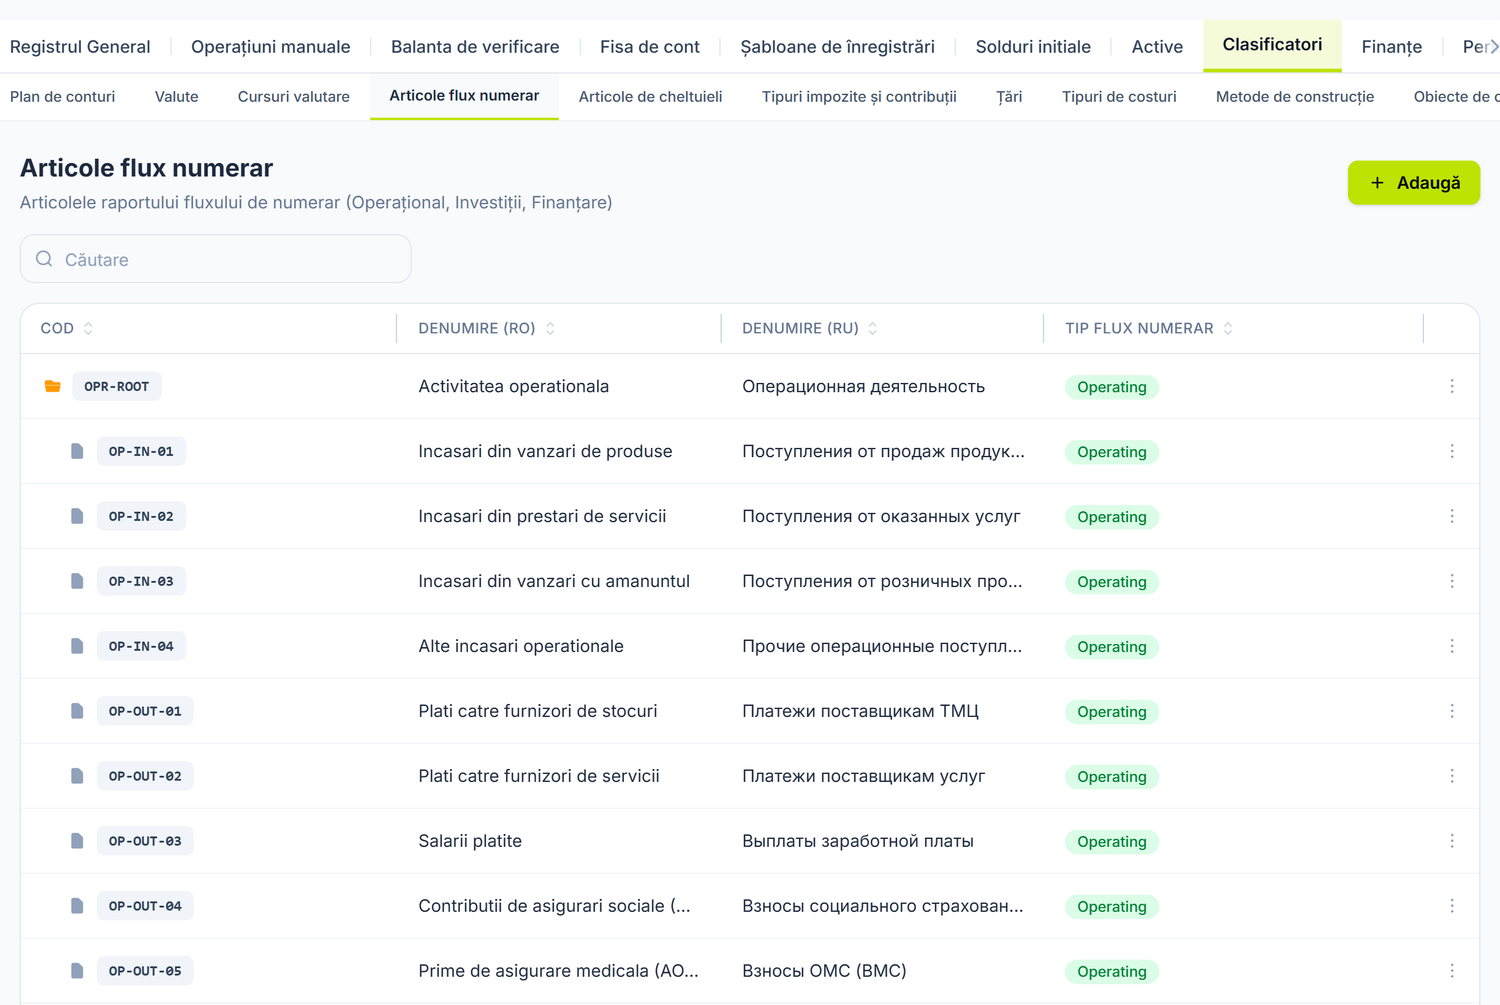Select the Plati catre furnizori de stocuri cell
Screen dimensions: 1500x1005
pyautogui.click(x=538, y=711)
